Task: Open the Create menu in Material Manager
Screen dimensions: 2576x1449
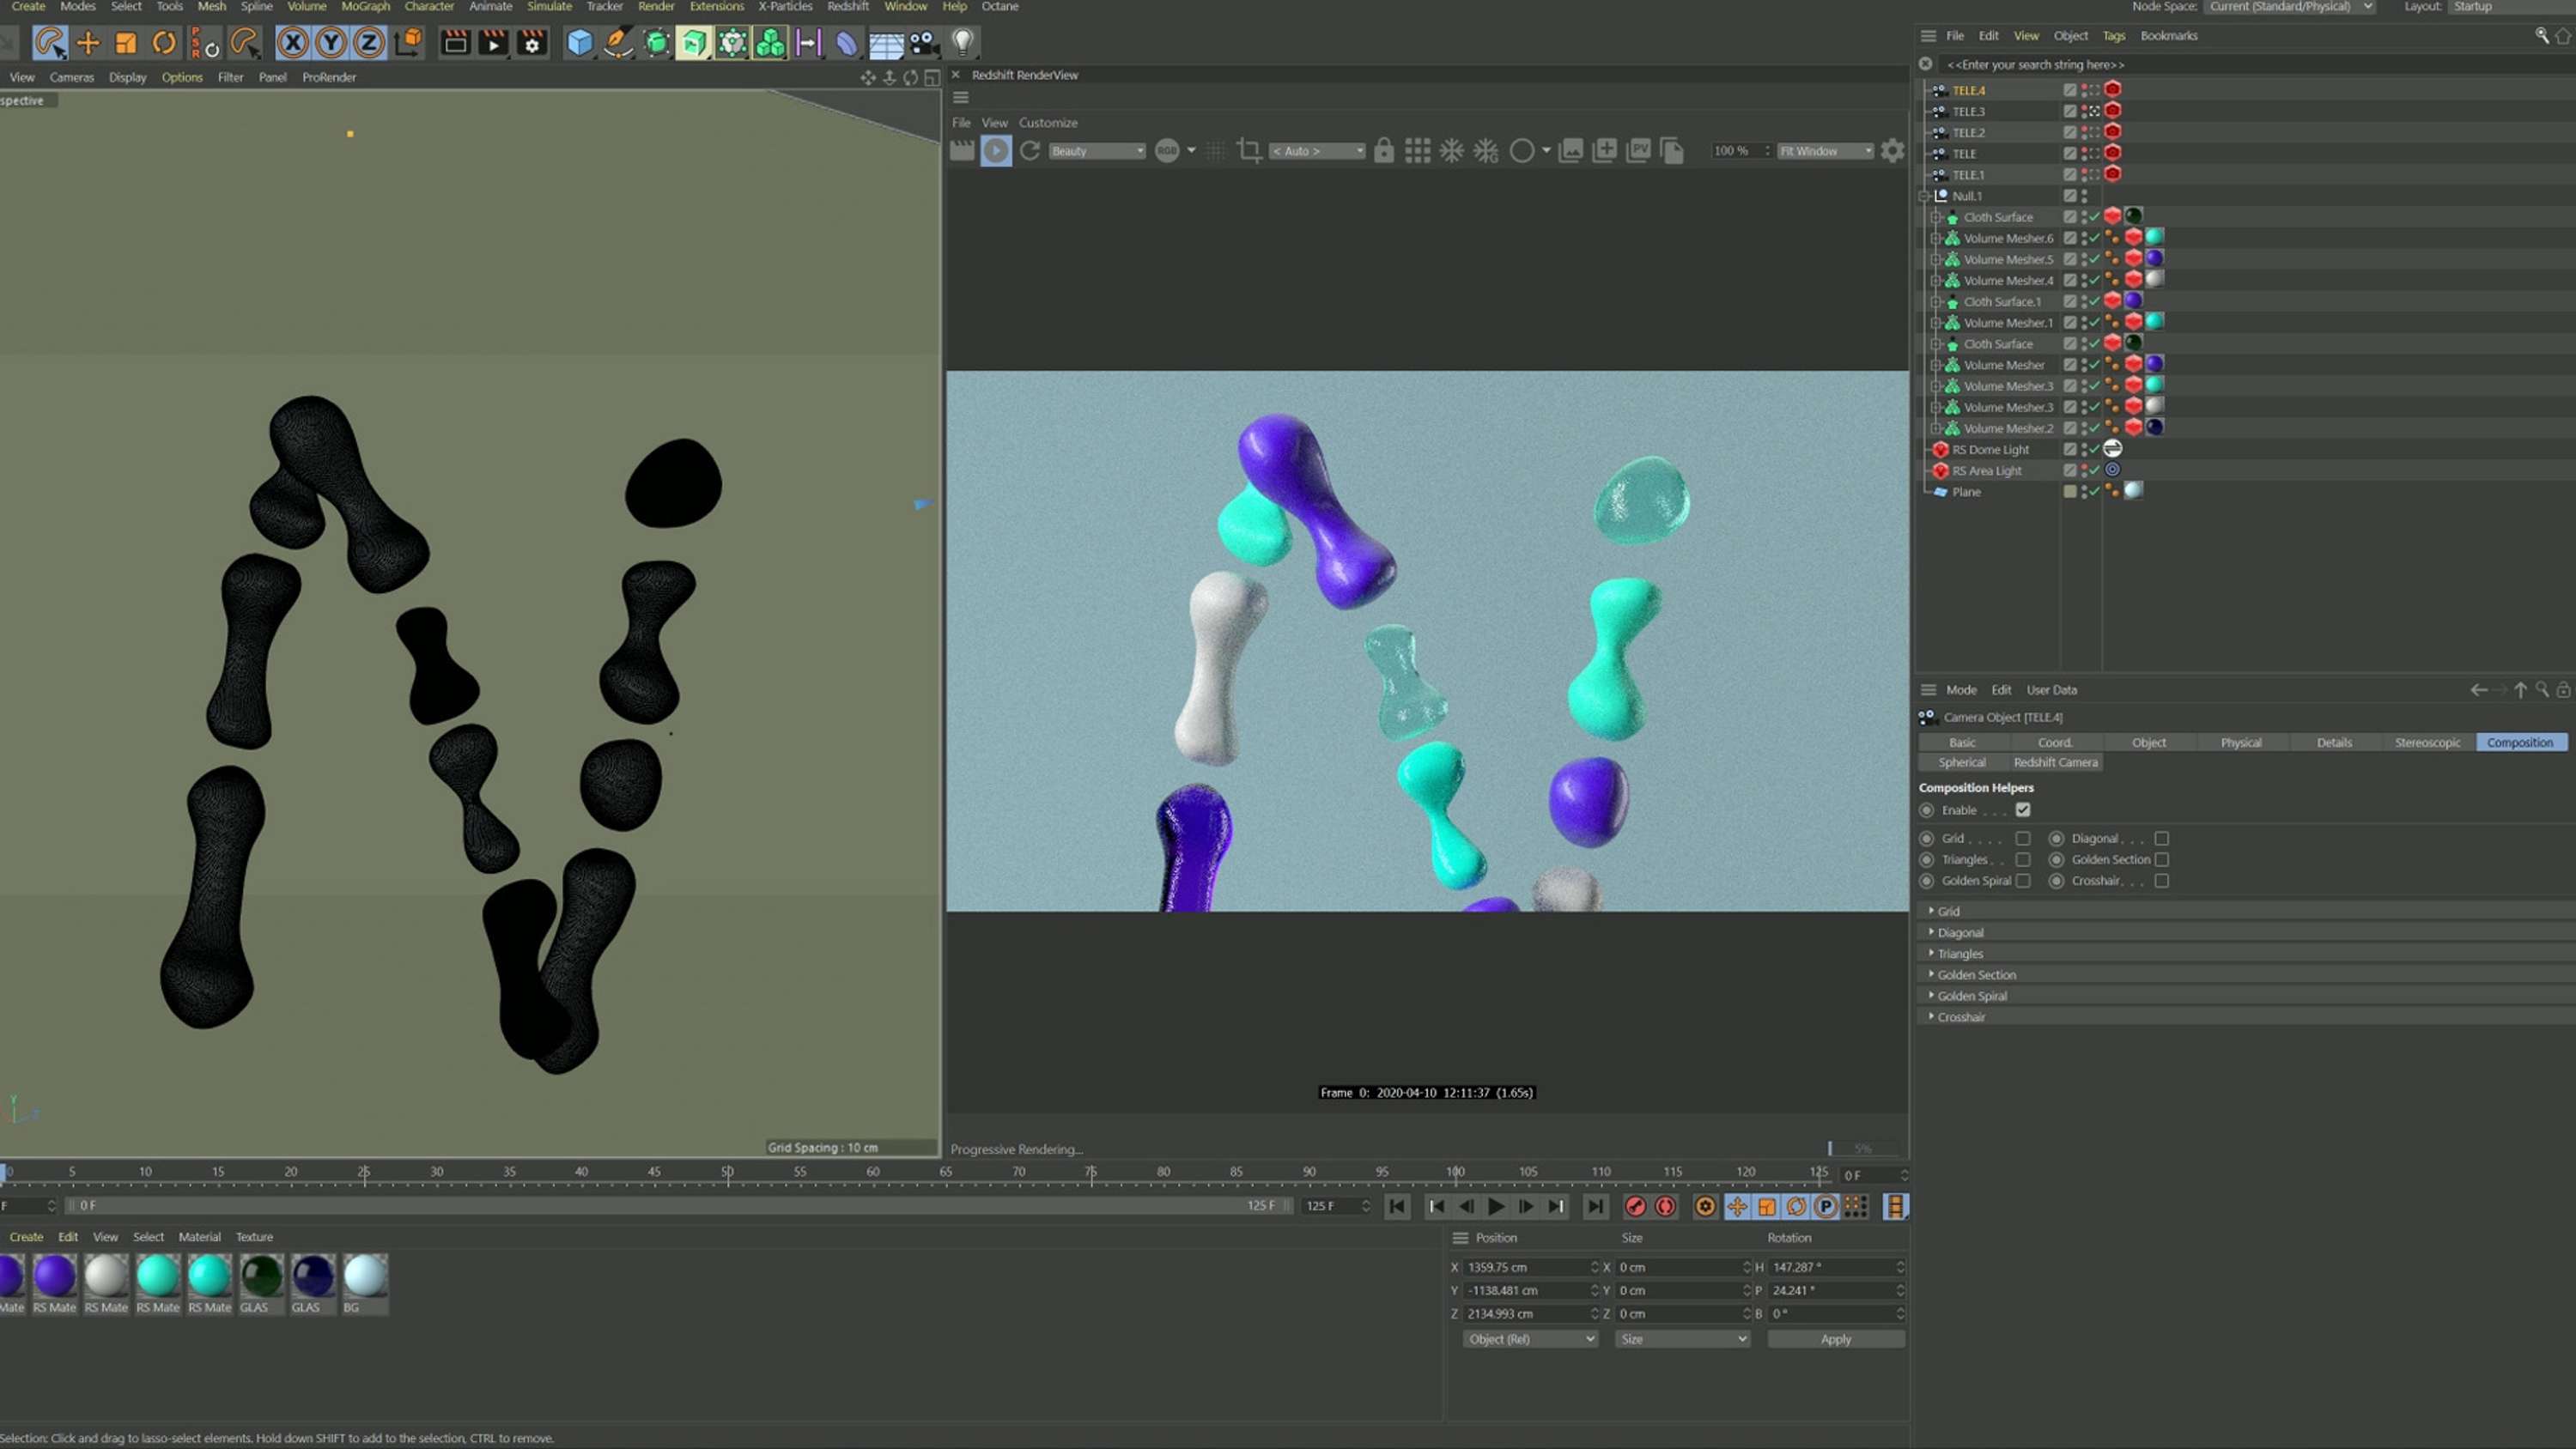Action: (26, 1237)
